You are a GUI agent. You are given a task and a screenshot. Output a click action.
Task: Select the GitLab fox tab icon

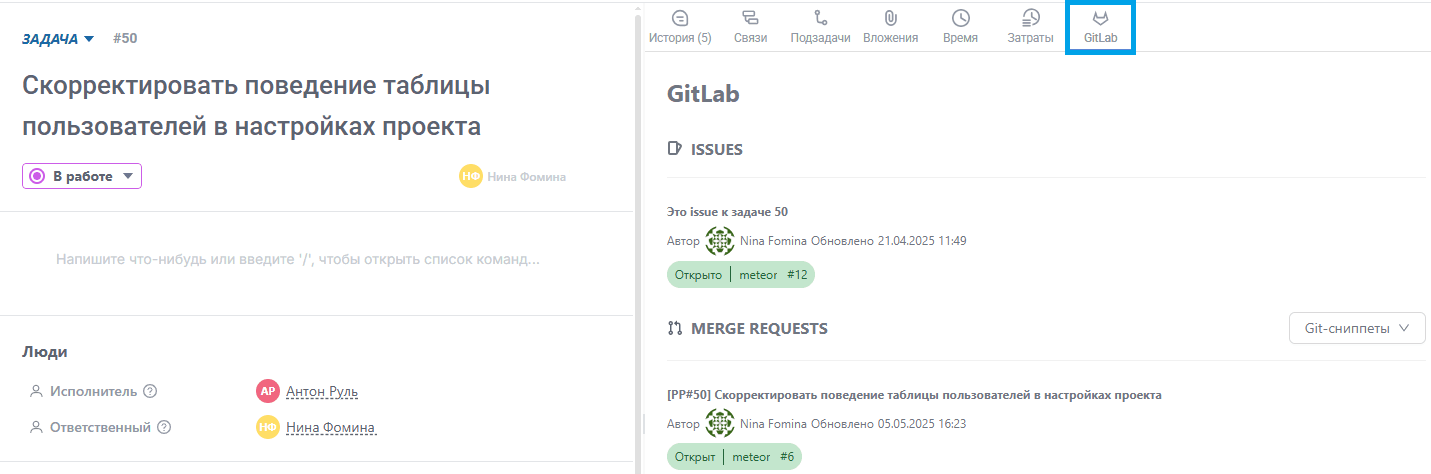[x=1100, y=18]
